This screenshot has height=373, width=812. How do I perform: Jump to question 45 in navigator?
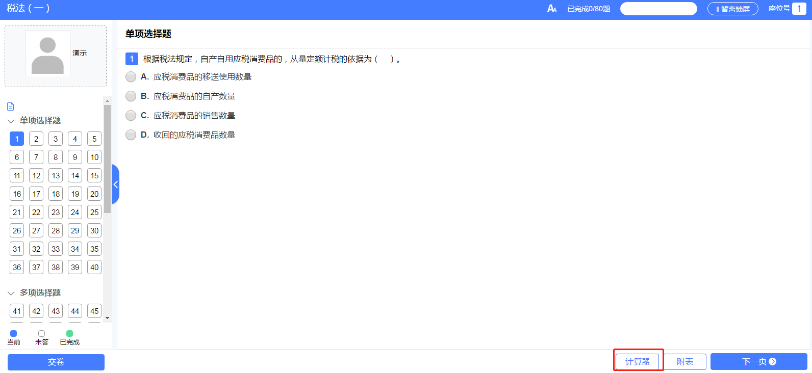click(94, 311)
